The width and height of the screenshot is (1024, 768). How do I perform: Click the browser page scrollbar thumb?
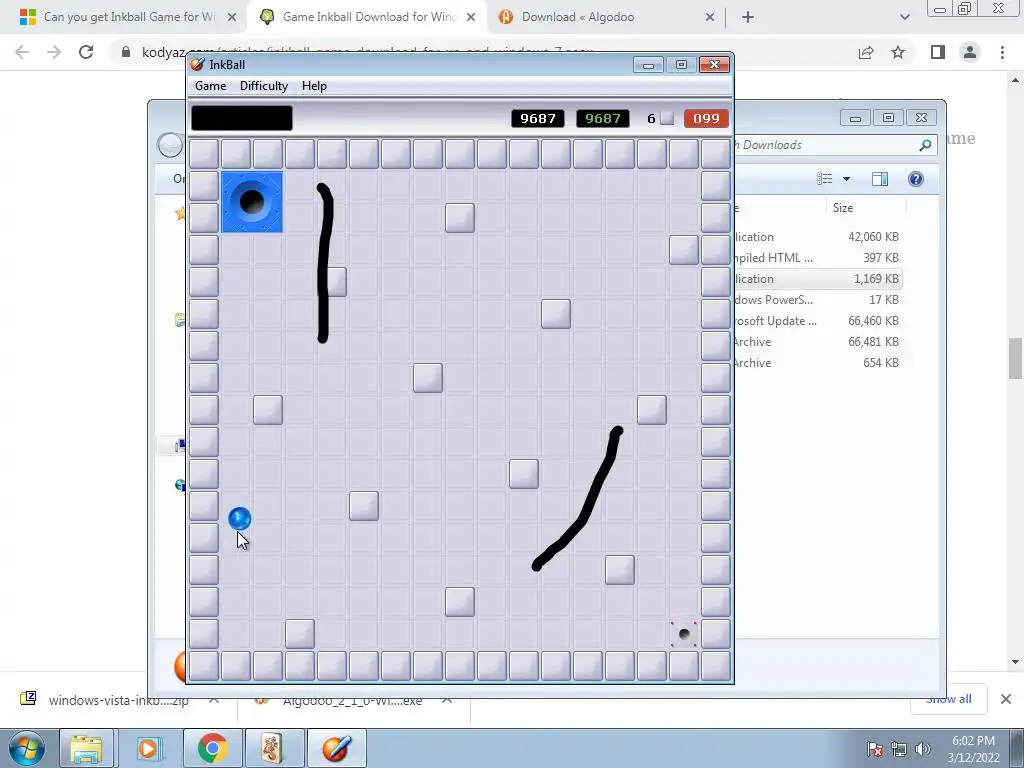1015,358
